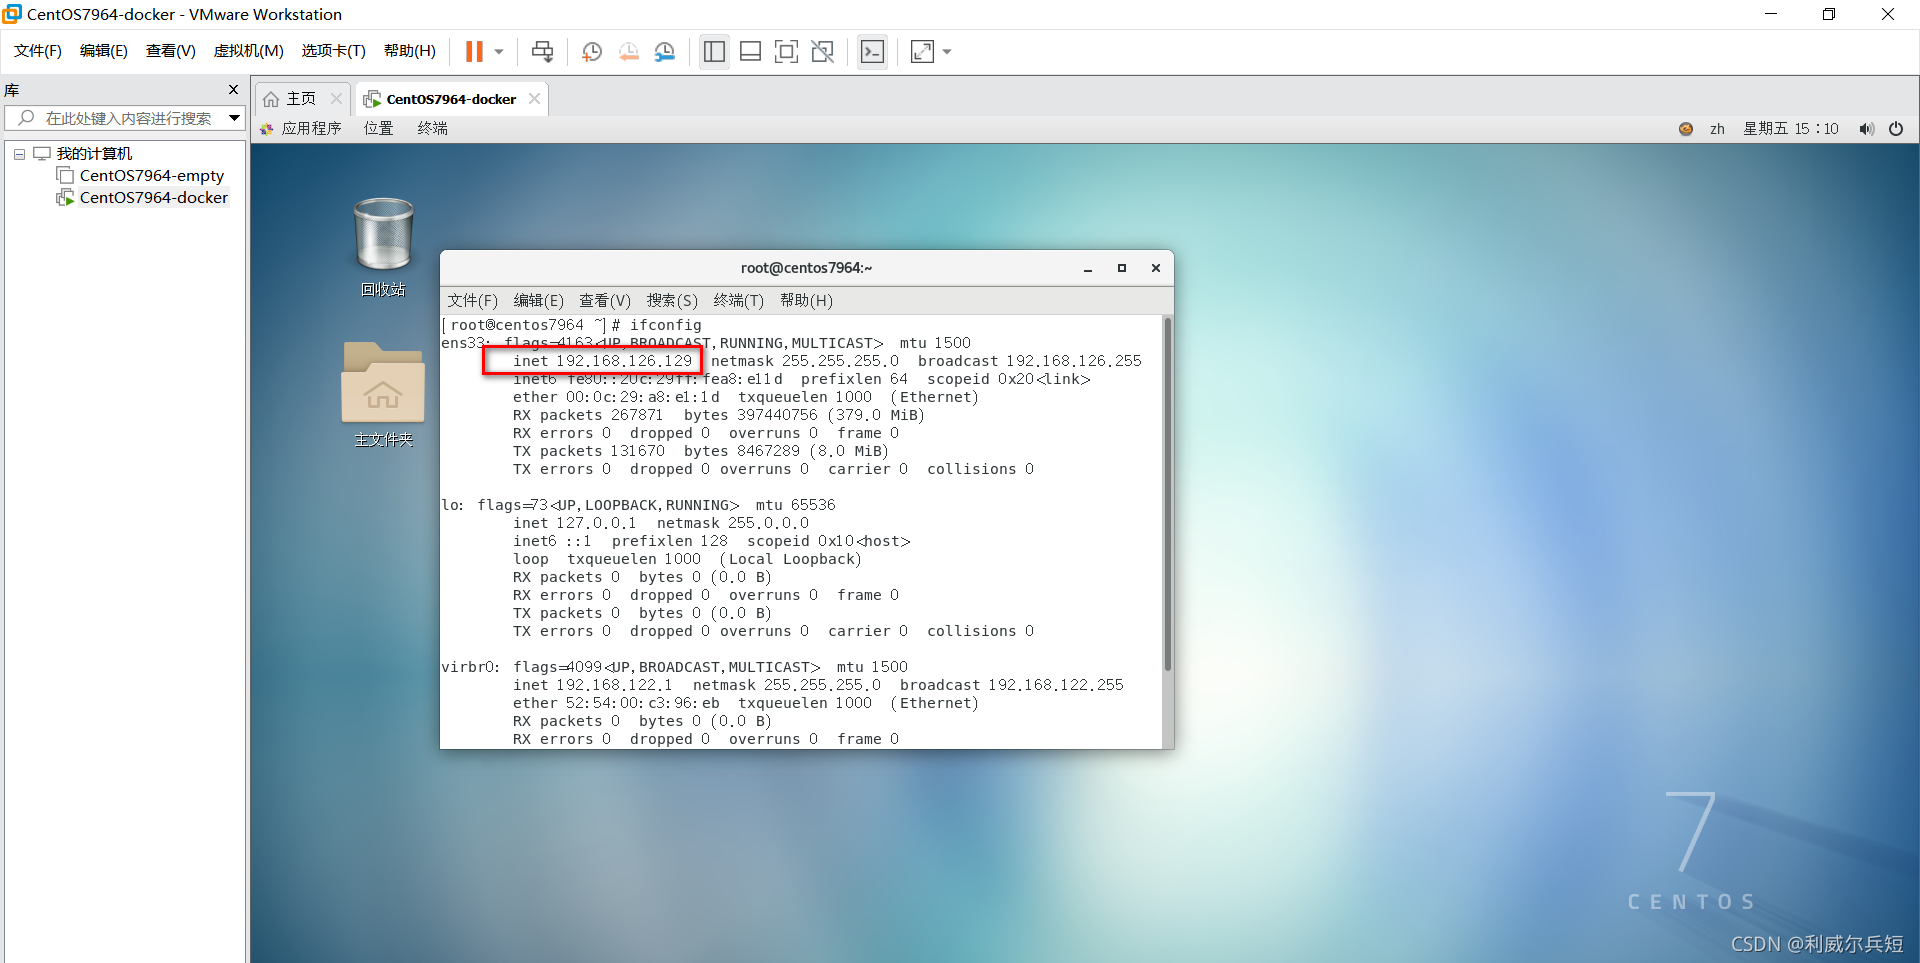The width and height of the screenshot is (1920, 963).
Task: Close the root@centos7964 terminal window
Action: [1156, 268]
